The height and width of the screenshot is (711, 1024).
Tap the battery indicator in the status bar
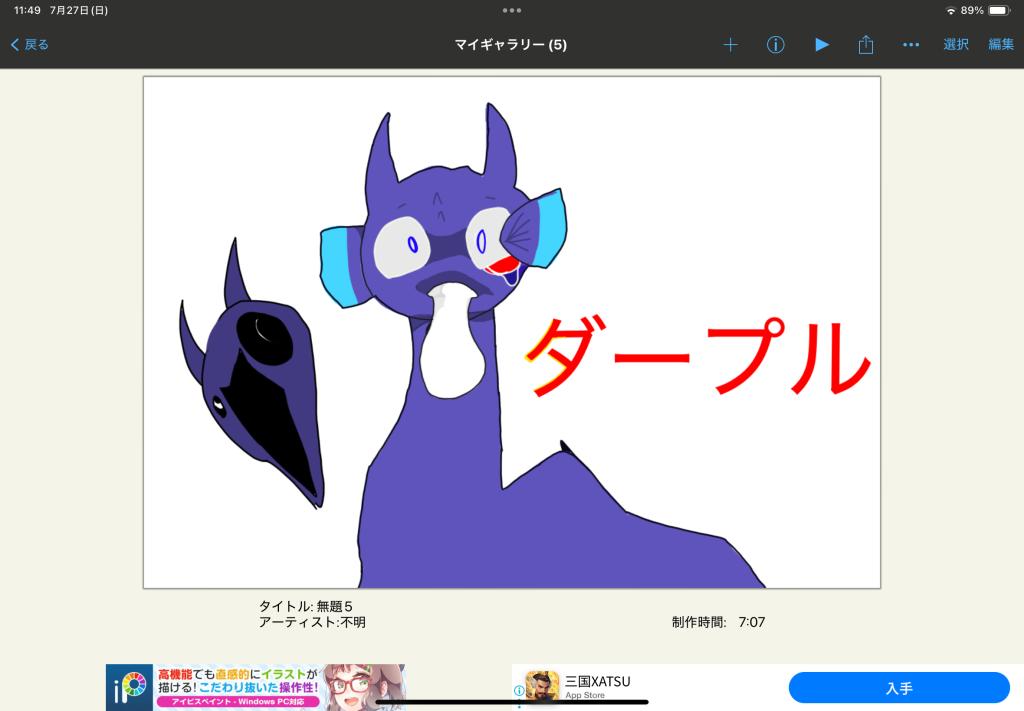pyautogui.click(x=998, y=10)
